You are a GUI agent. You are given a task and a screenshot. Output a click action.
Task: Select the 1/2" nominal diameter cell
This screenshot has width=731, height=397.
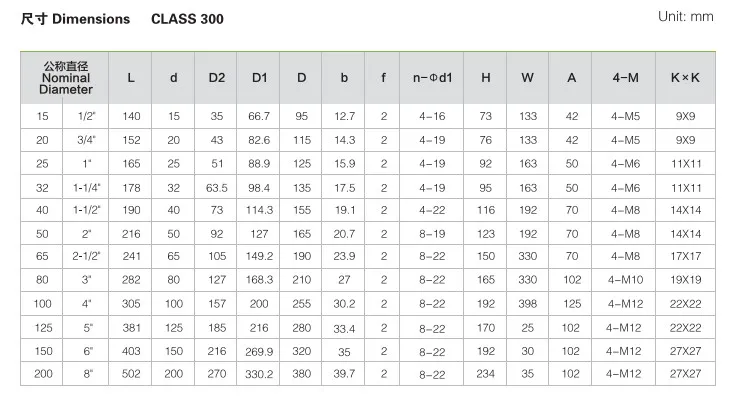86,116
